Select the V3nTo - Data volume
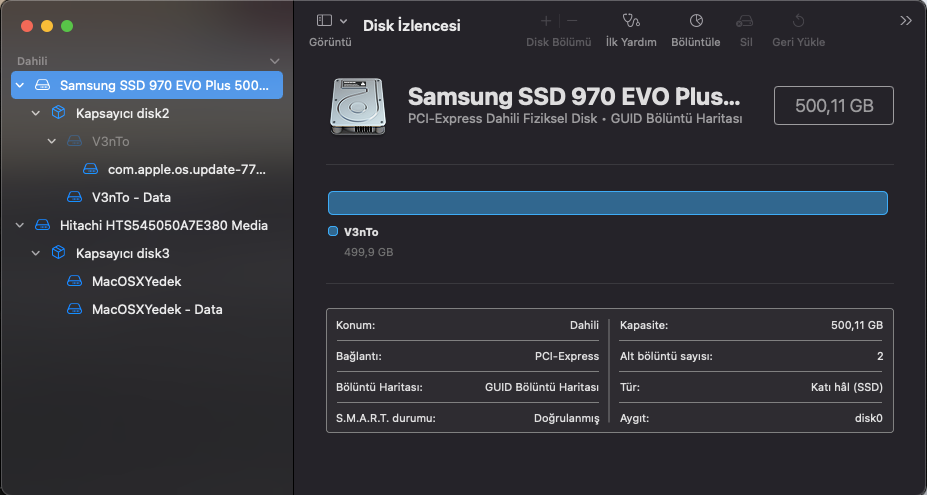 [130, 197]
